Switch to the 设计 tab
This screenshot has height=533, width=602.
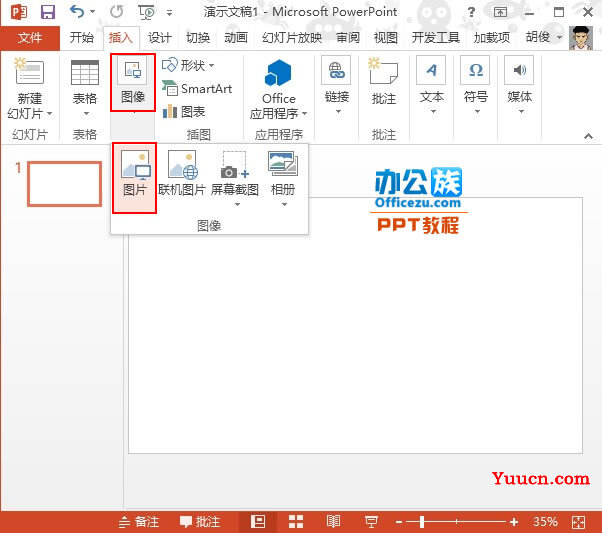pos(160,38)
